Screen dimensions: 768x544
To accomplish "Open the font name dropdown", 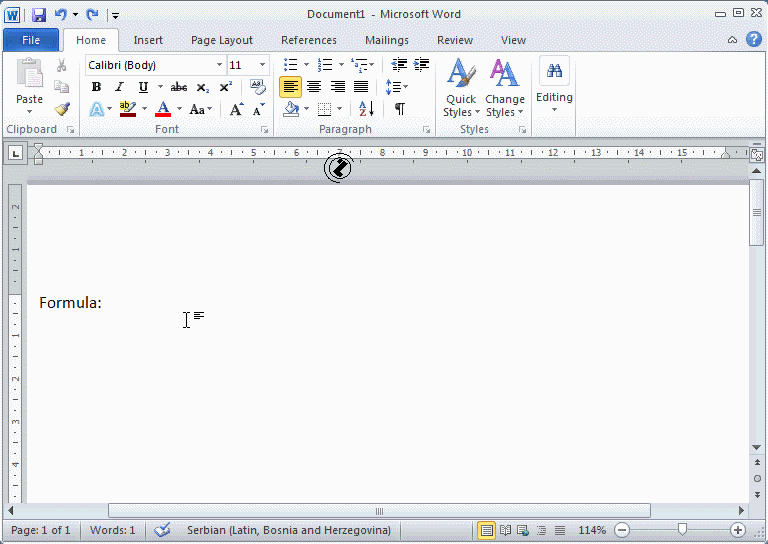I will 219,65.
